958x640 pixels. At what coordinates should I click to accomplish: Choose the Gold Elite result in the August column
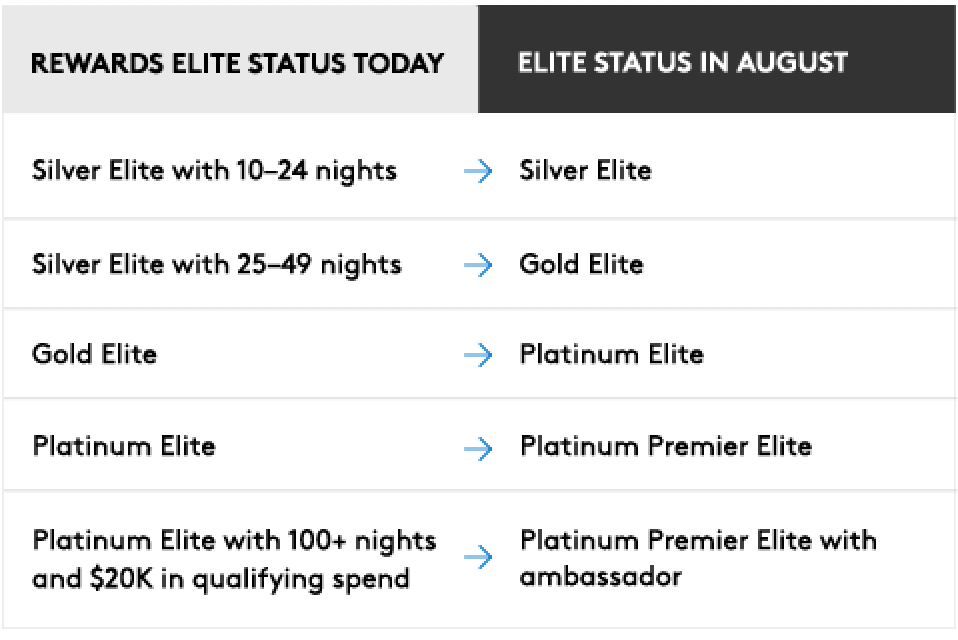point(581,265)
